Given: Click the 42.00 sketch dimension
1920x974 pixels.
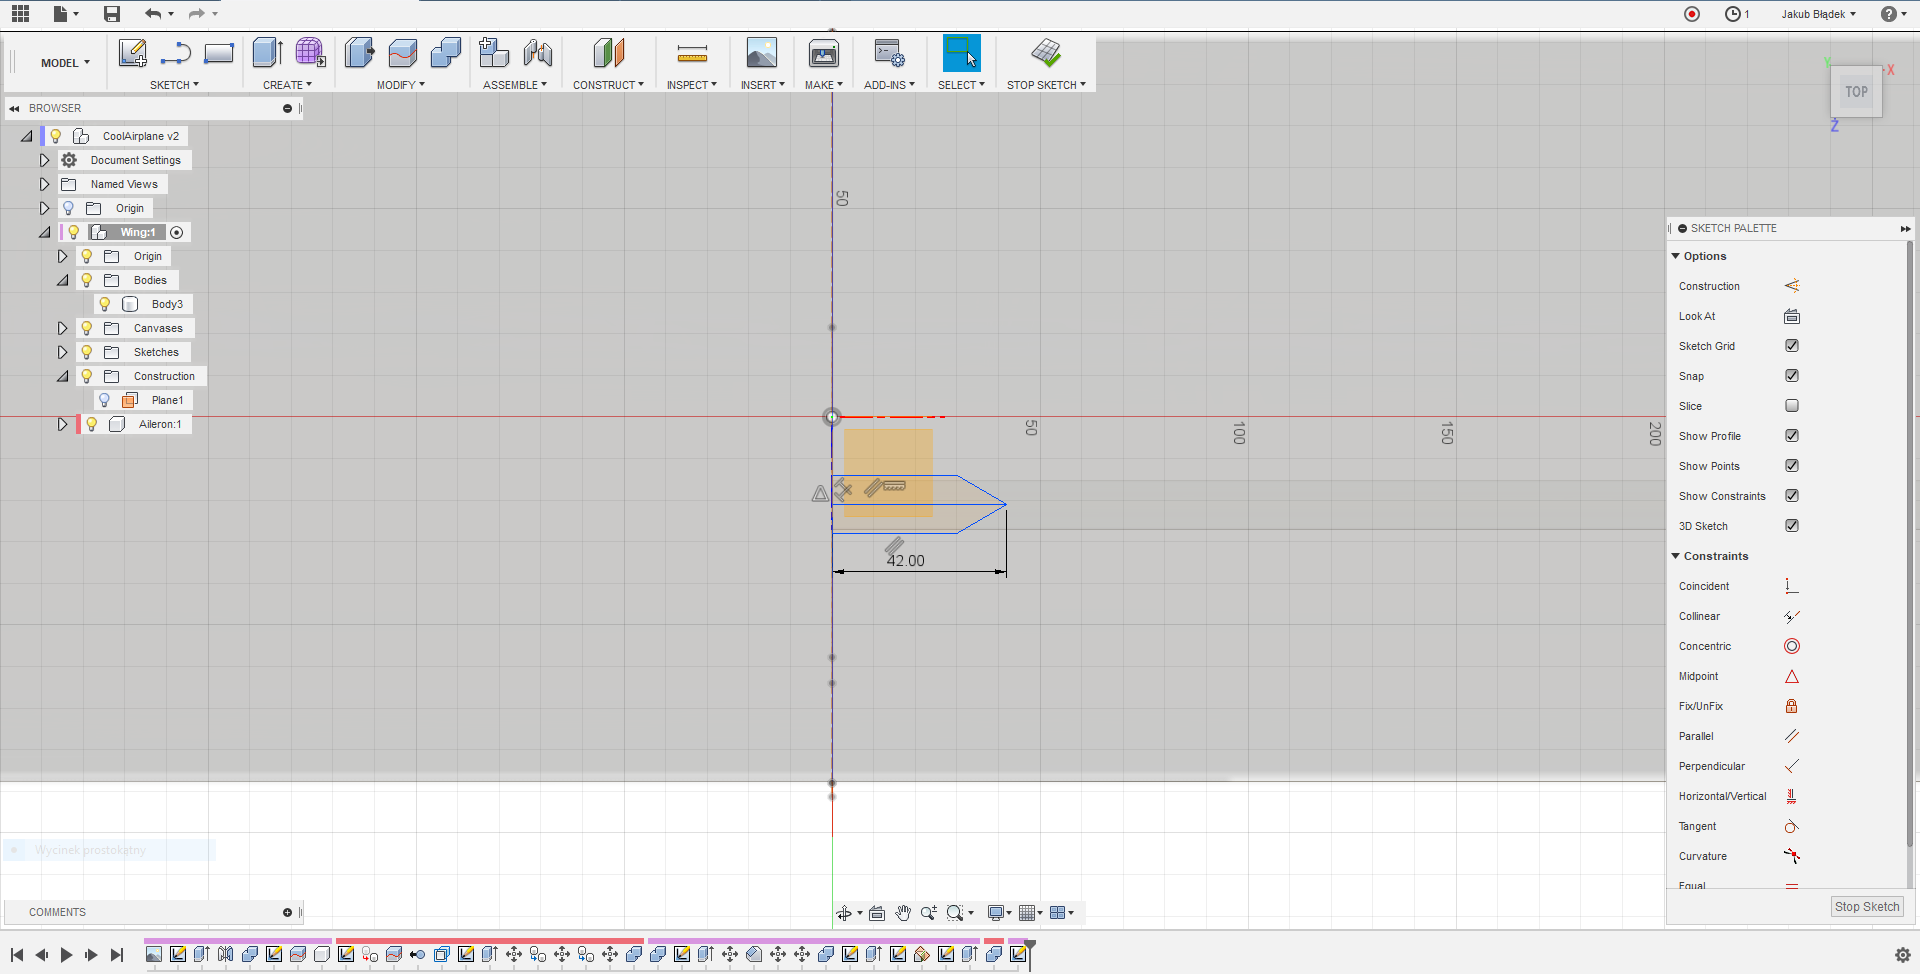Looking at the screenshot, I should [906, 561].
